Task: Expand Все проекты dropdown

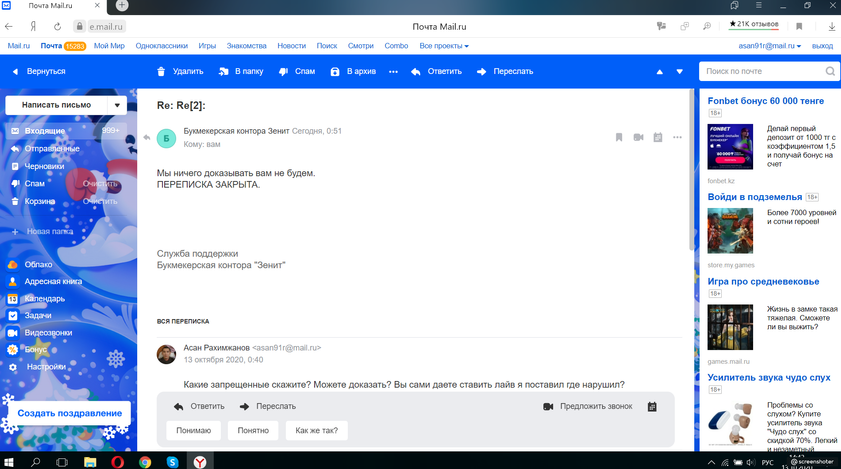Action: tap(444, 46)
